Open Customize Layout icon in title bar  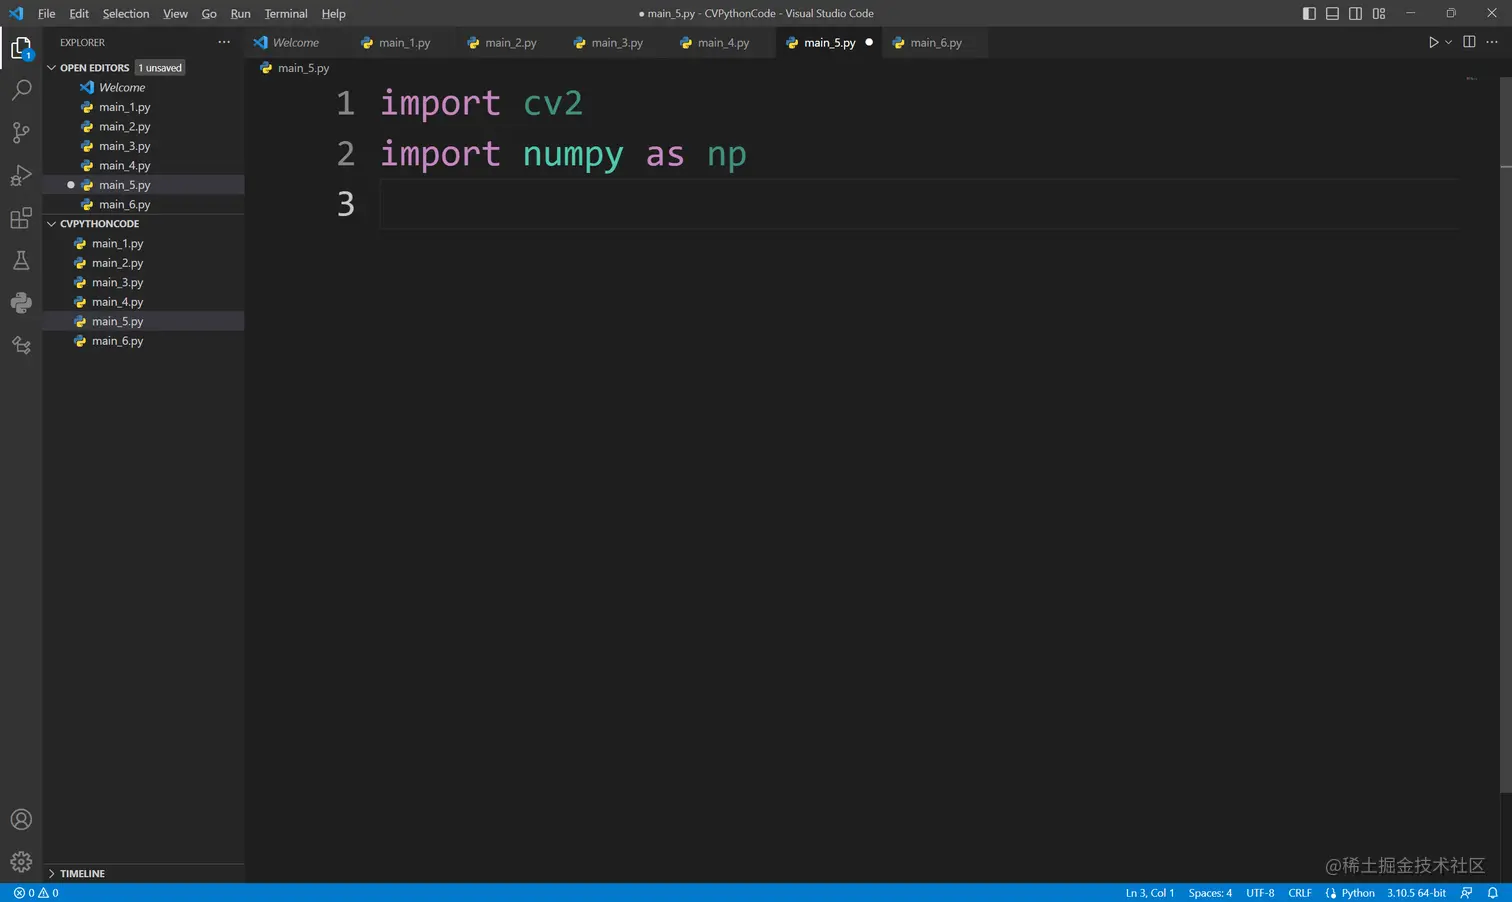click(x=1379, y=13)
